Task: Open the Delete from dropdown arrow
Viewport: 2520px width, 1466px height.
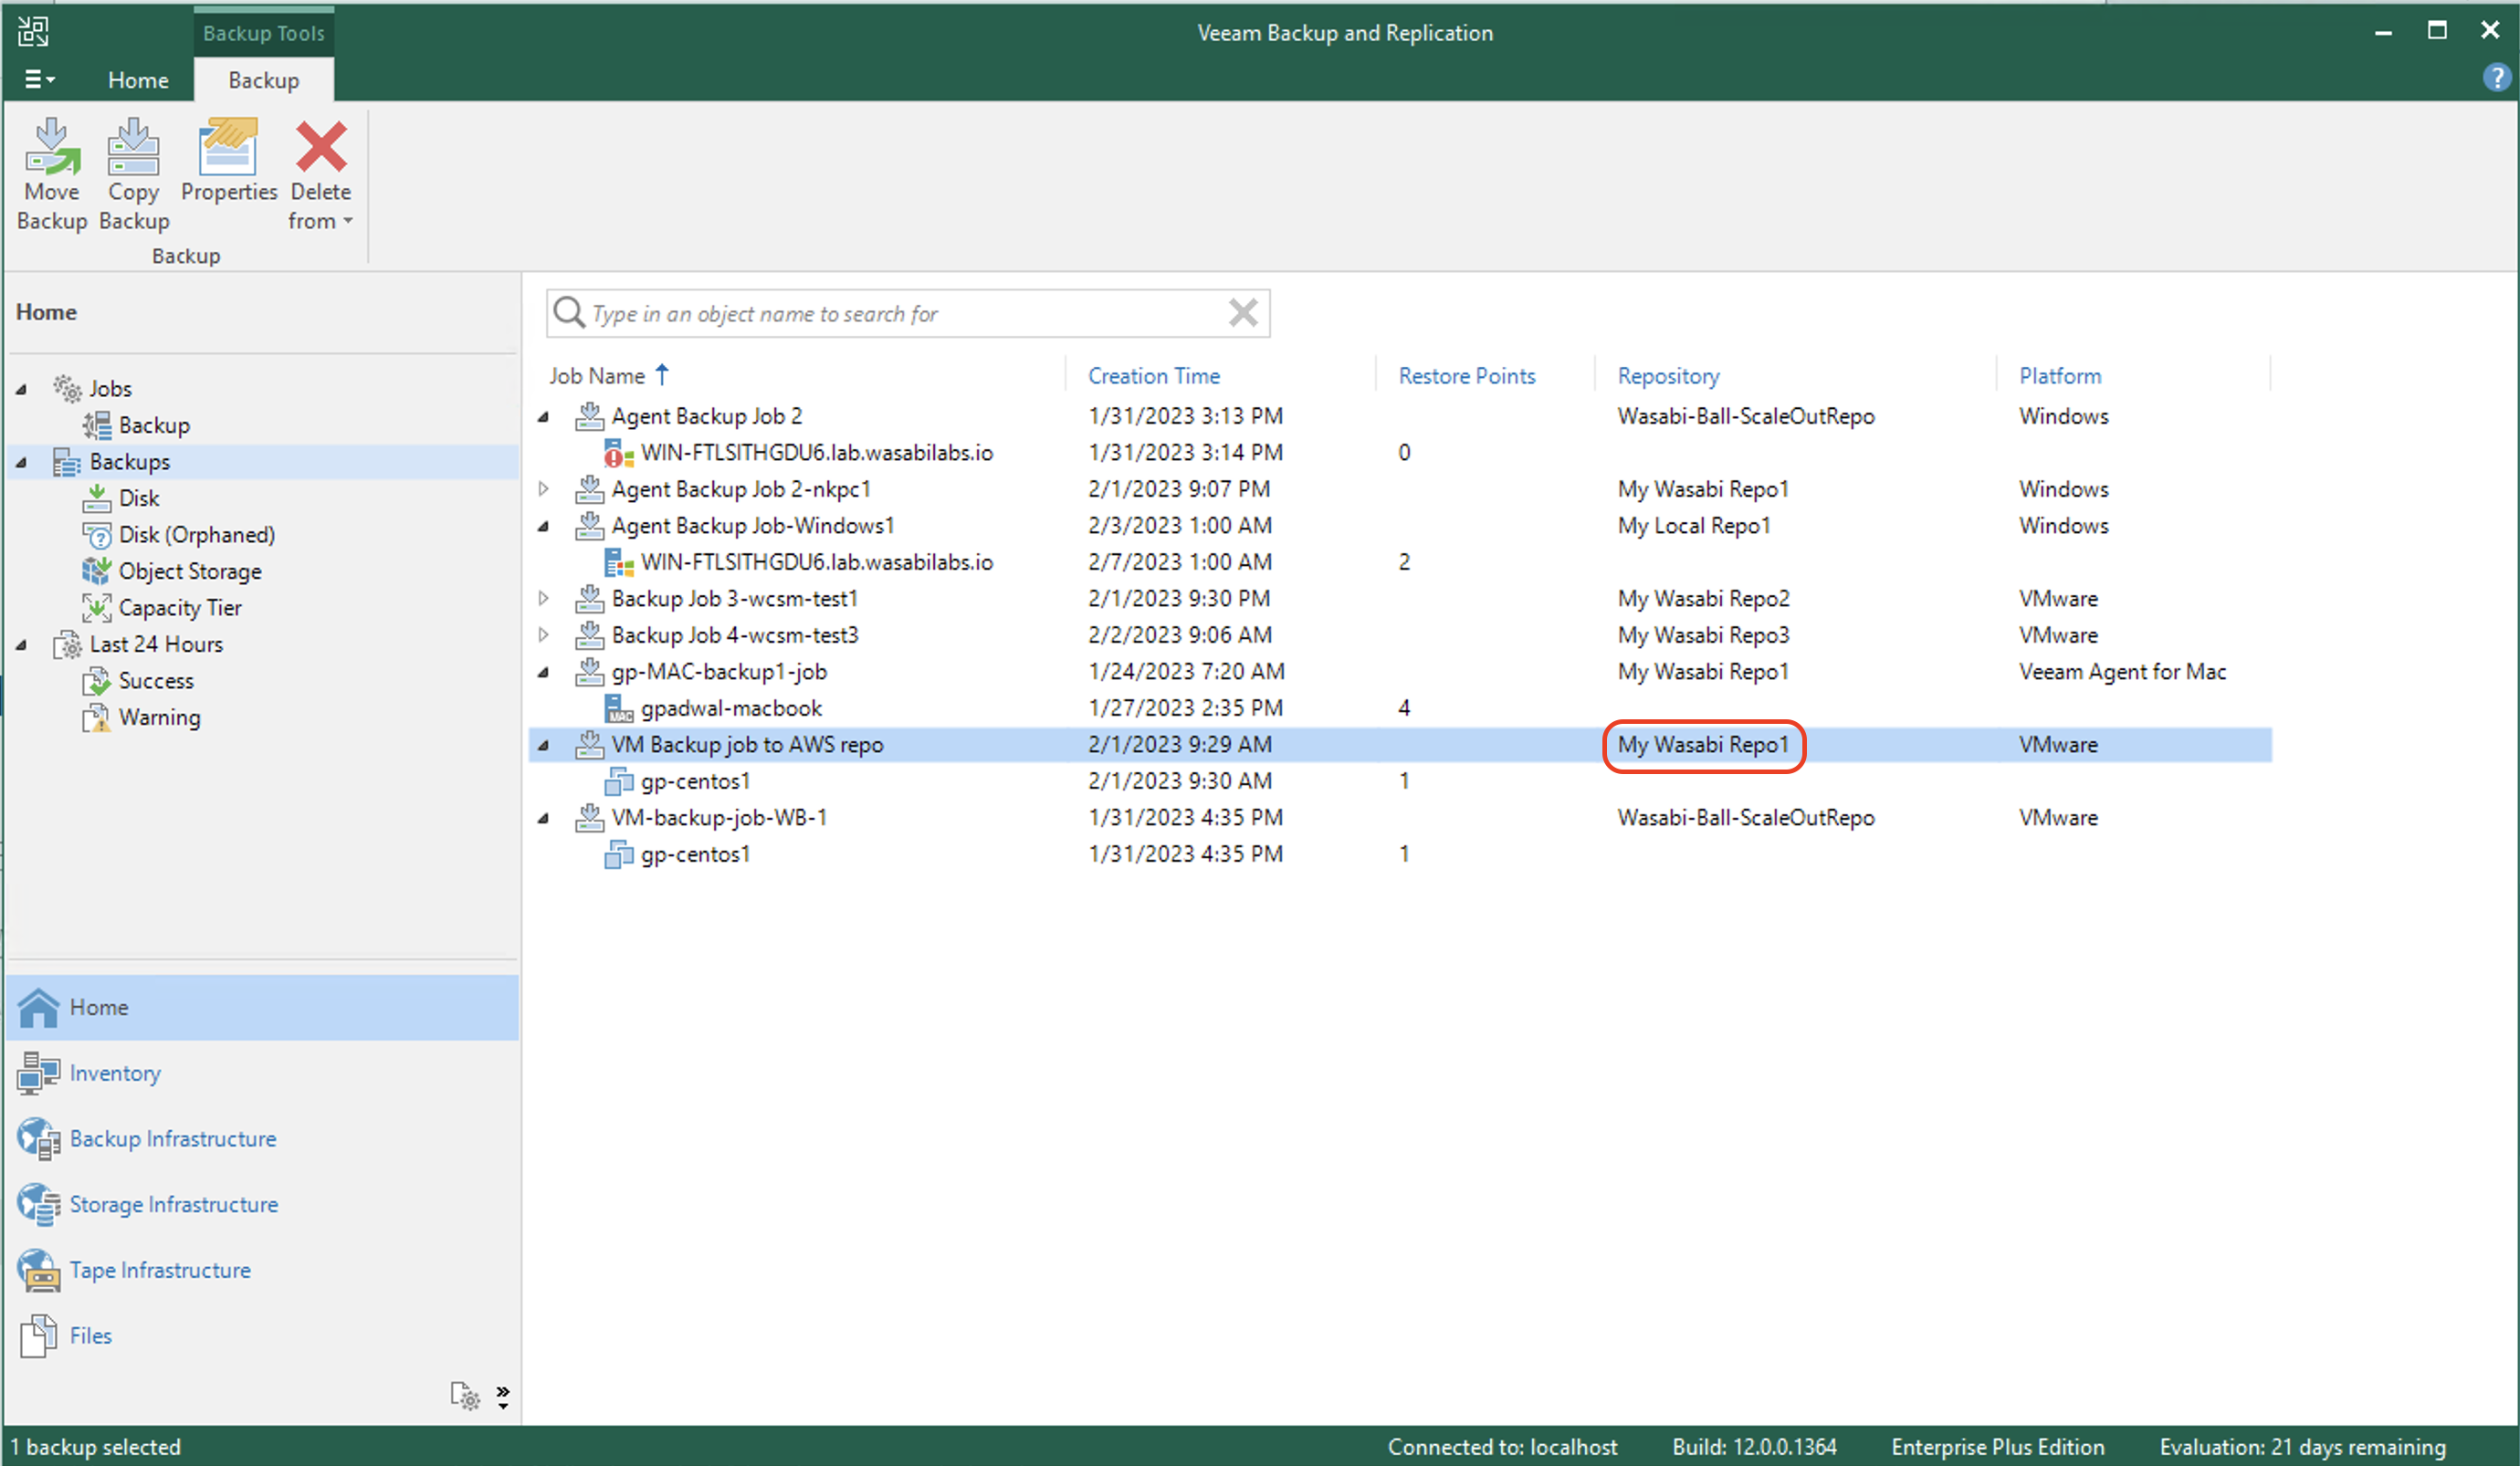Action: pos(348,221)
